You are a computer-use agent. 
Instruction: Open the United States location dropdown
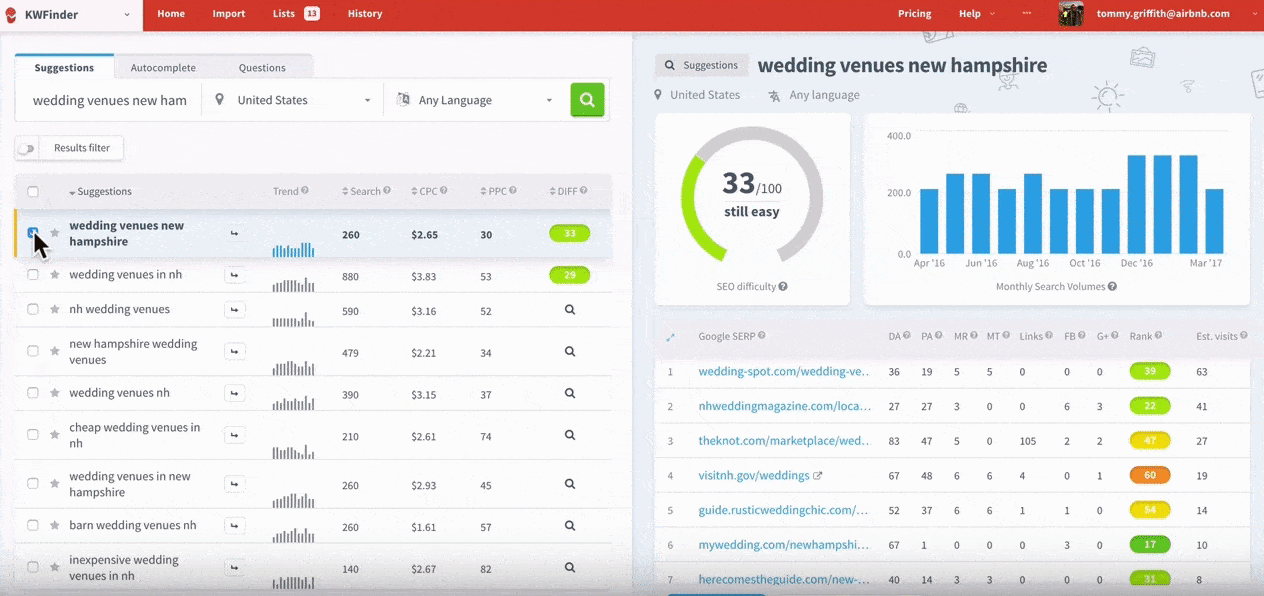(293, 100)
